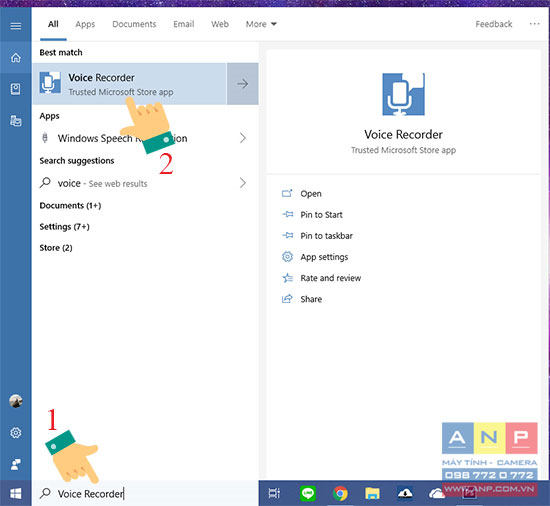
Task: Open File Explorer from the taskbar
Action: [372, 493]
